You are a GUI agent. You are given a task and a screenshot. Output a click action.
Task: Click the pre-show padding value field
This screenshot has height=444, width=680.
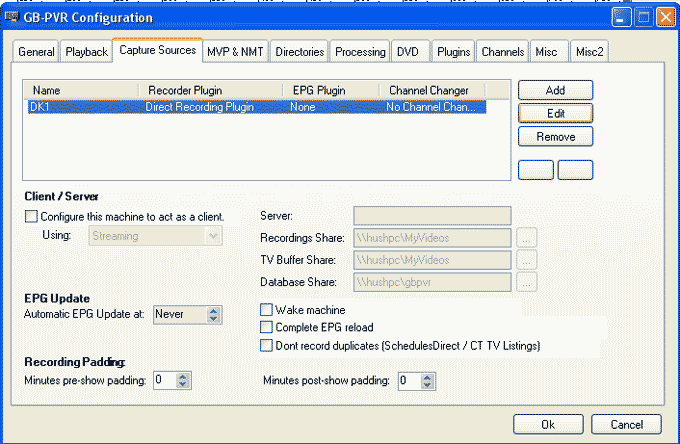pos(165,381)
